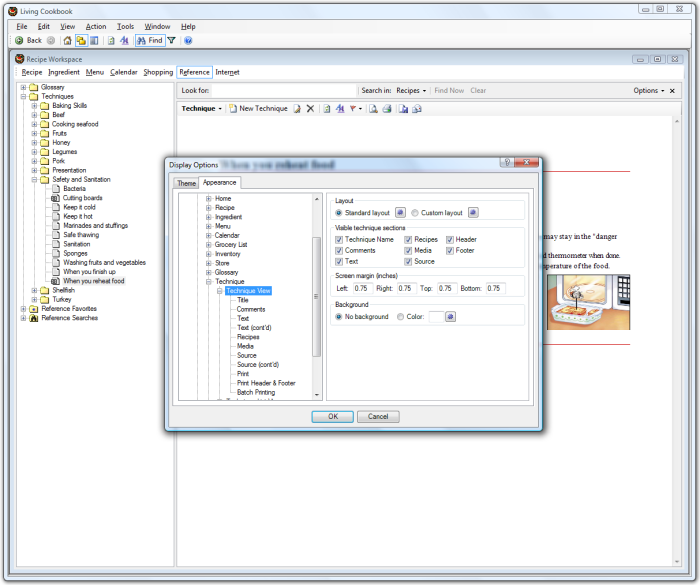Switch to the Theme tab
700x585 pixels.
186,183
